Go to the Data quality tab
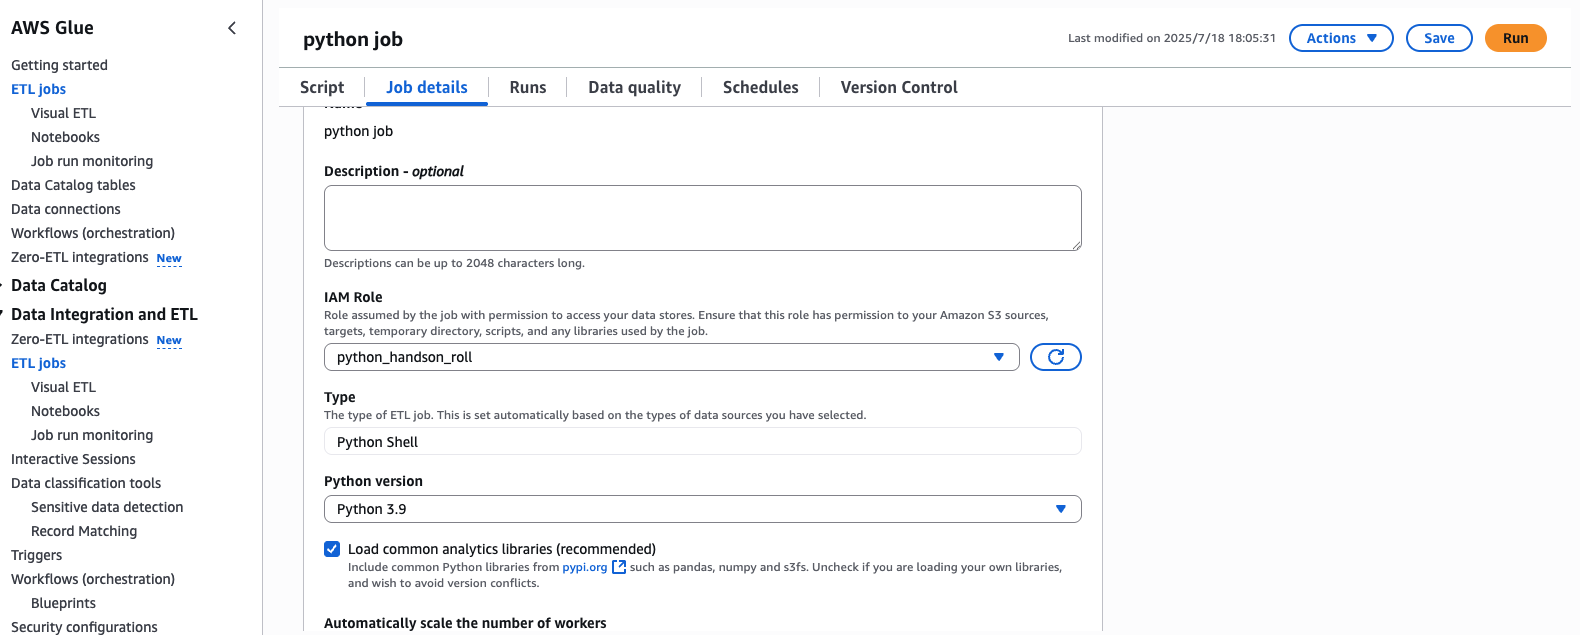 [x=634, y=87]
